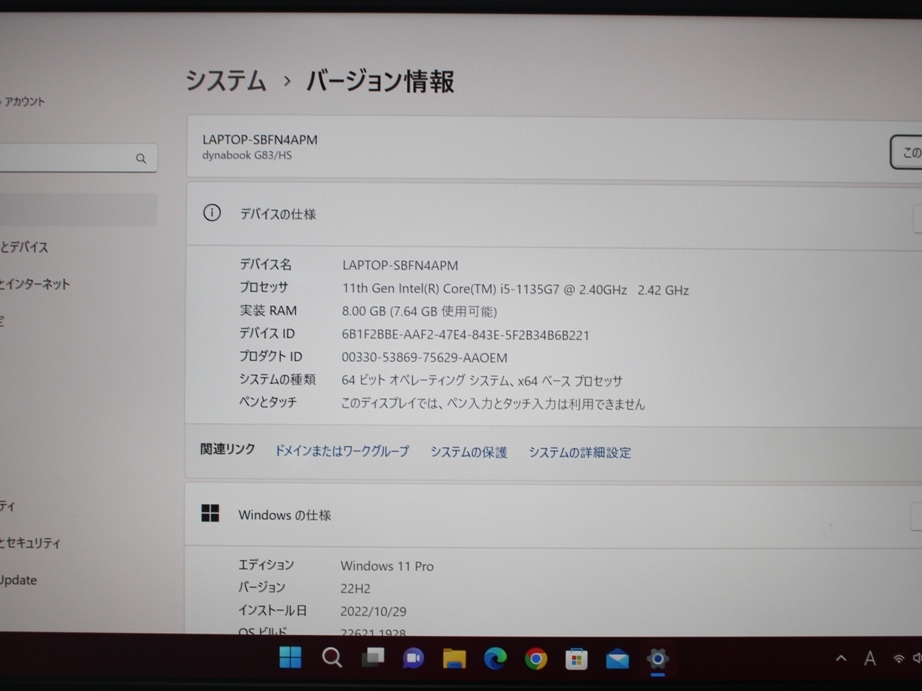
Task: Click システム in the breadcrumb
Action: pos(226,80)
